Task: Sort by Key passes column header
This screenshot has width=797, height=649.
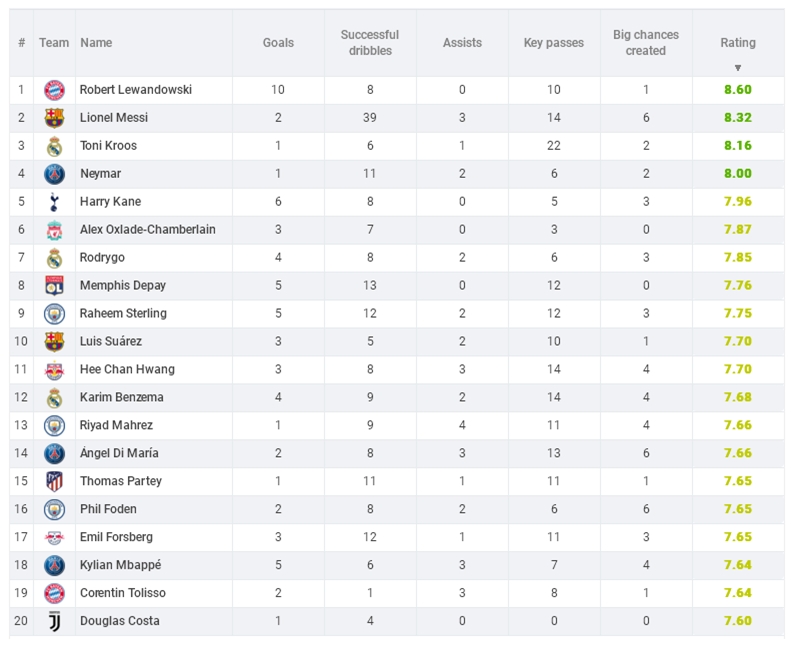Action: pos(554,43)
